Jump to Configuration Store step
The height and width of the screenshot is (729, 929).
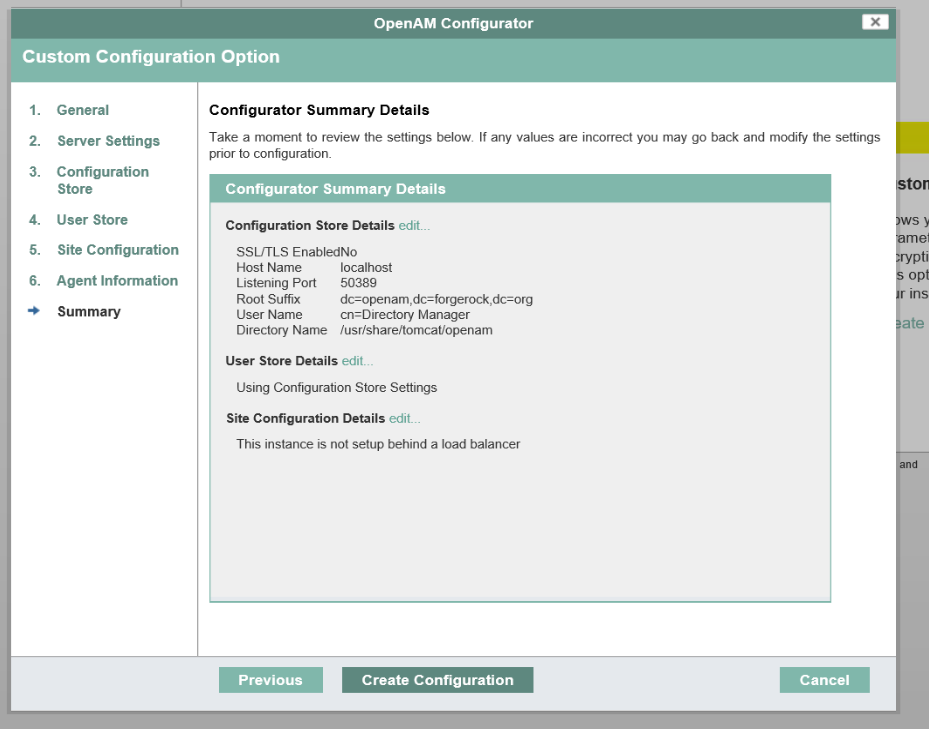(102, 180)
